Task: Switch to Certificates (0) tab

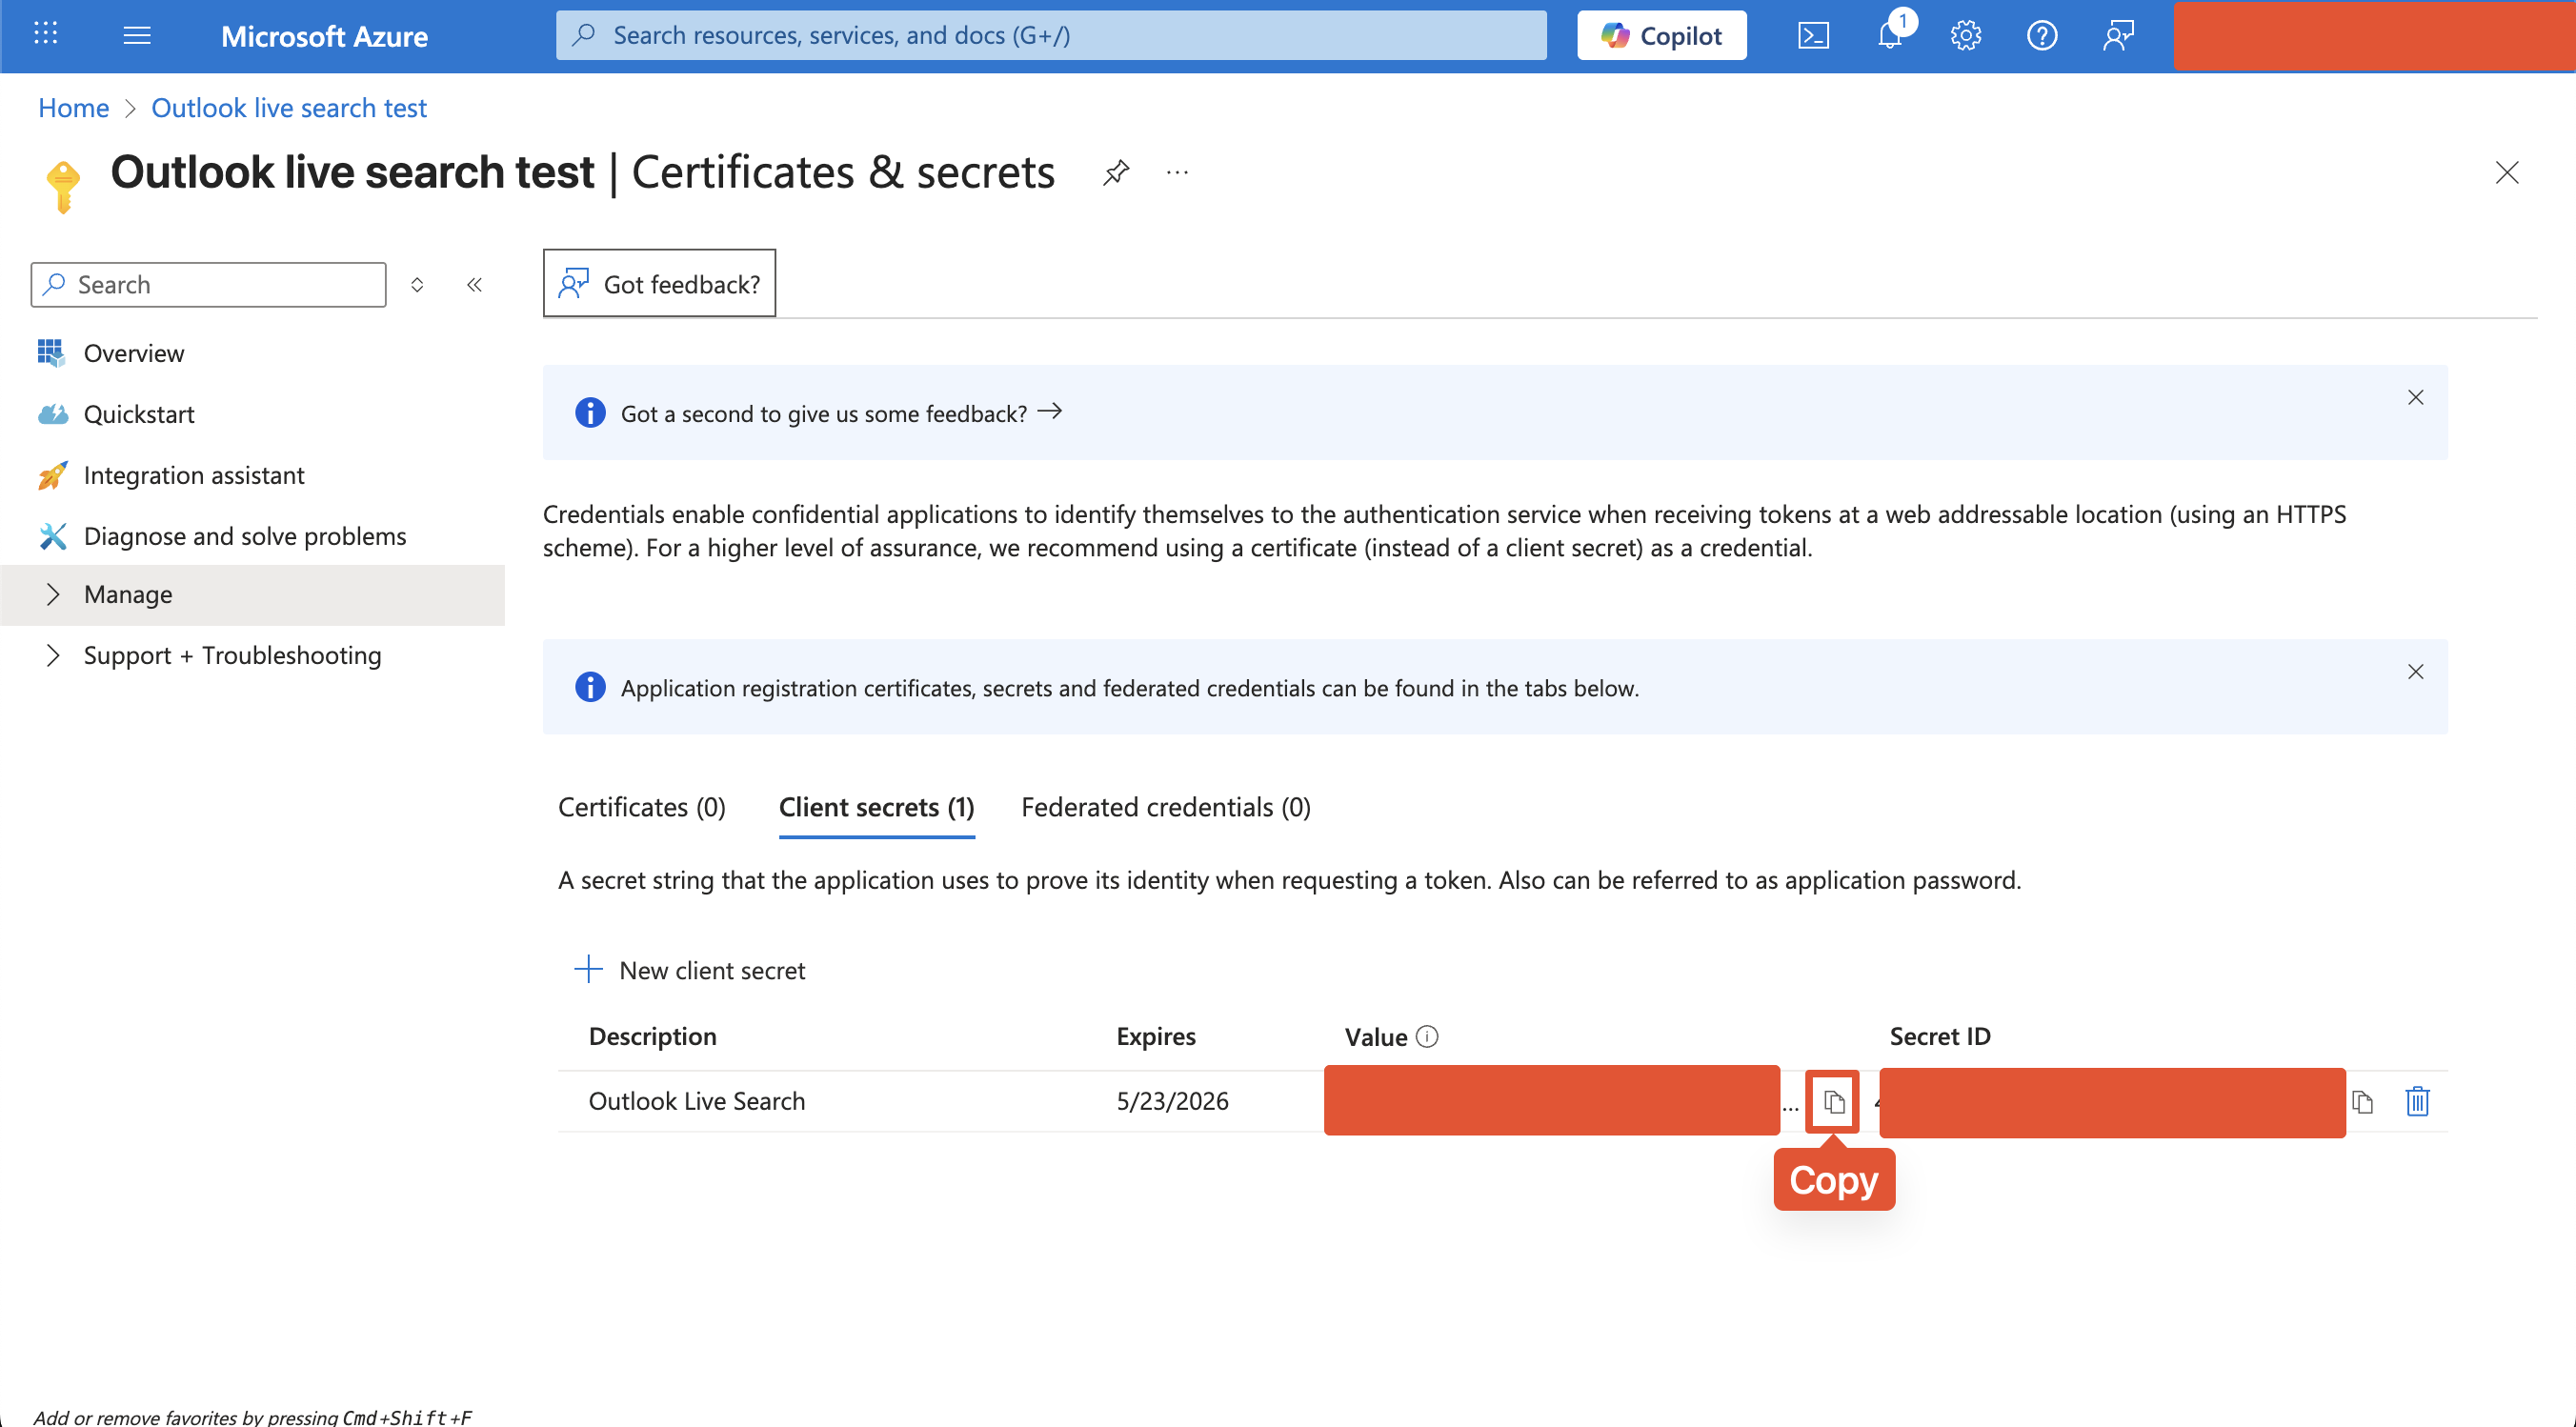Action: 642,807
